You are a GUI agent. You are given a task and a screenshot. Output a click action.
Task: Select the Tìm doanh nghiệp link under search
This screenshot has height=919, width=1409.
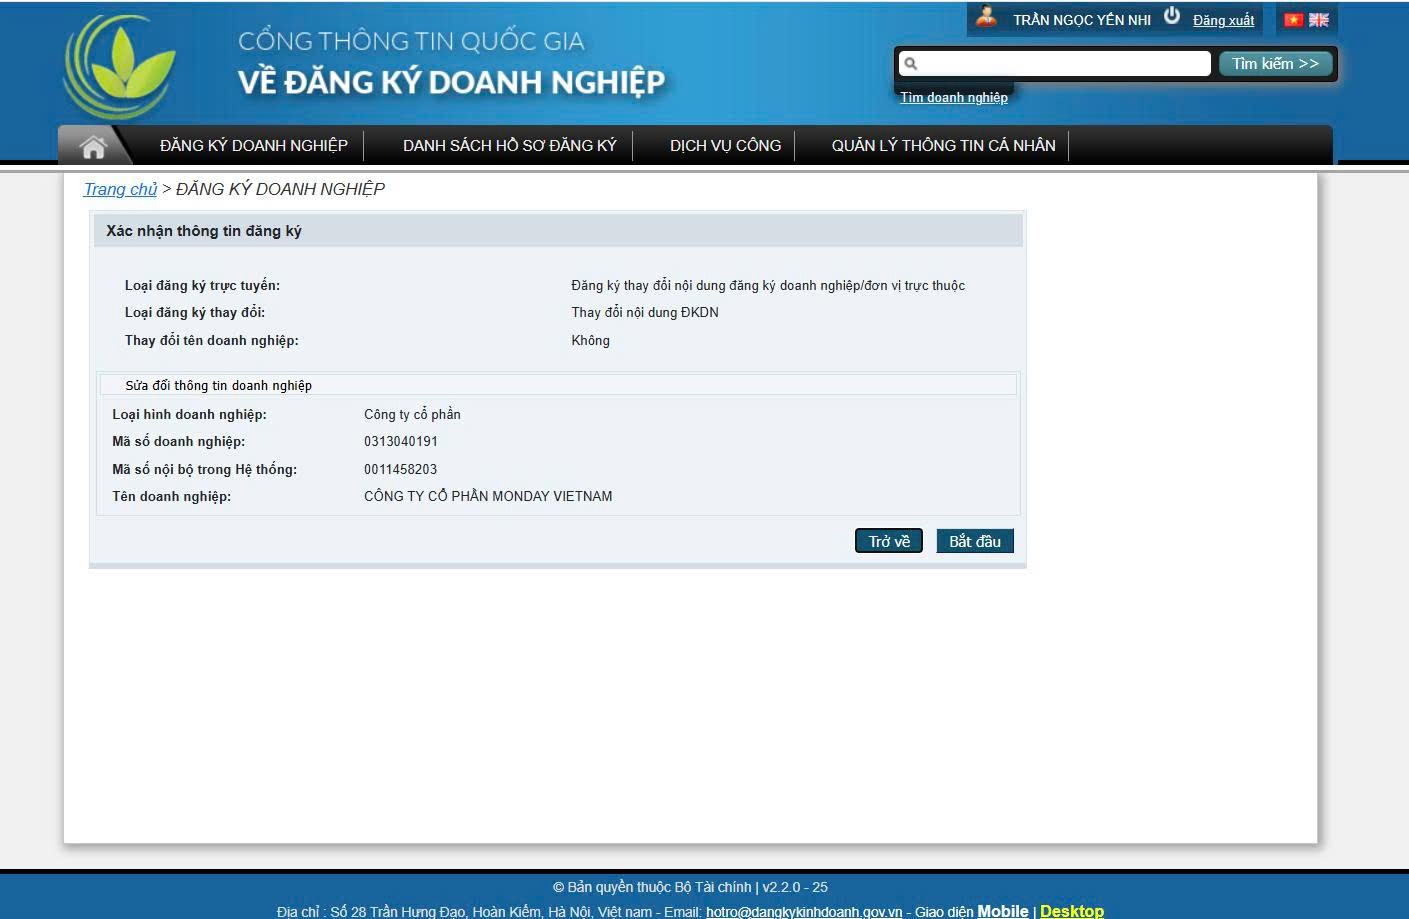(x=953, y=98)
